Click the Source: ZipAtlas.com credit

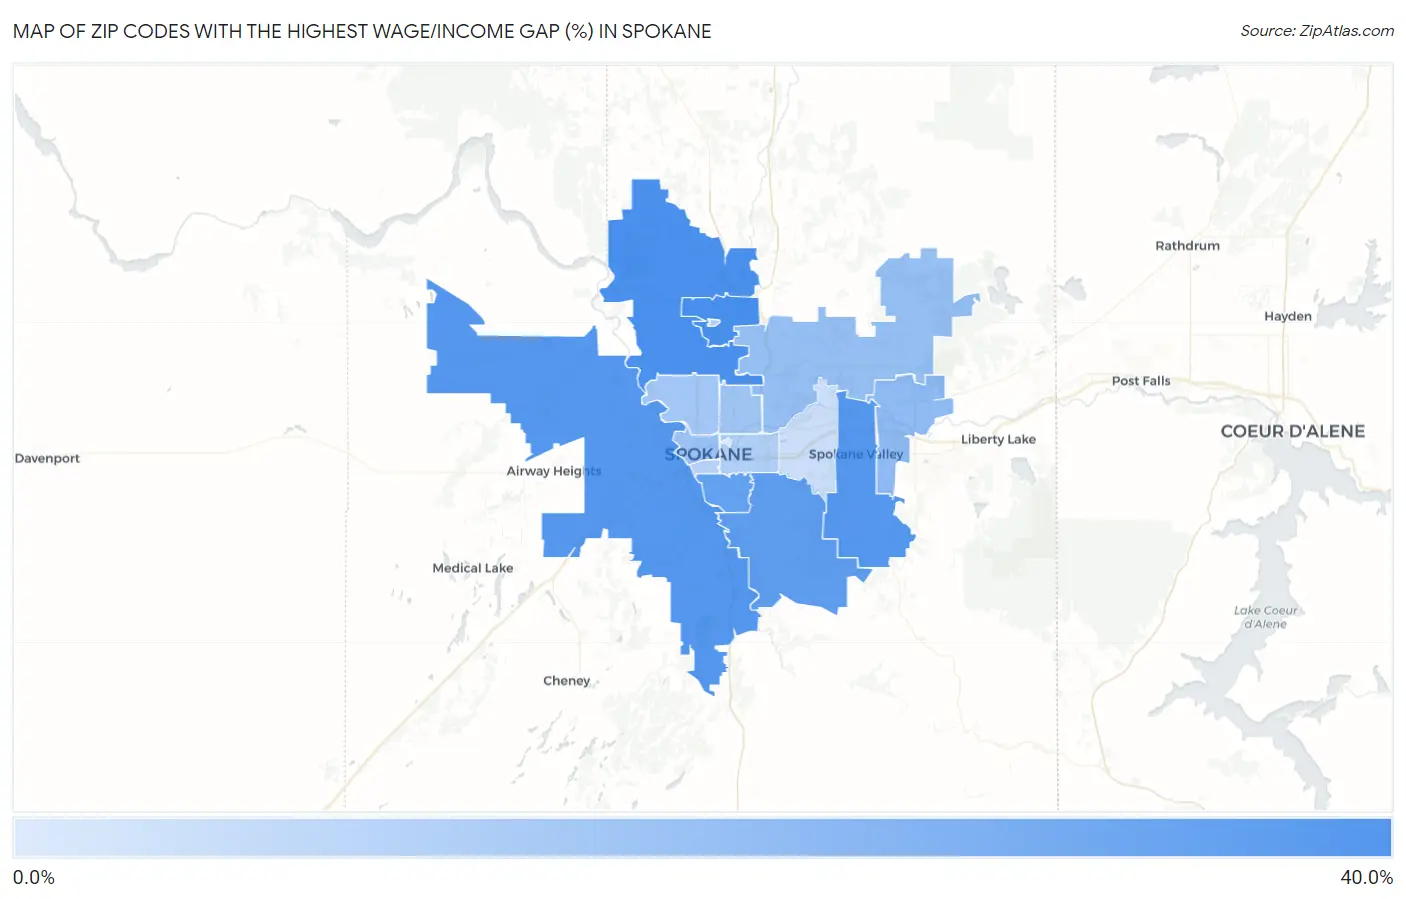(1317, 31)
